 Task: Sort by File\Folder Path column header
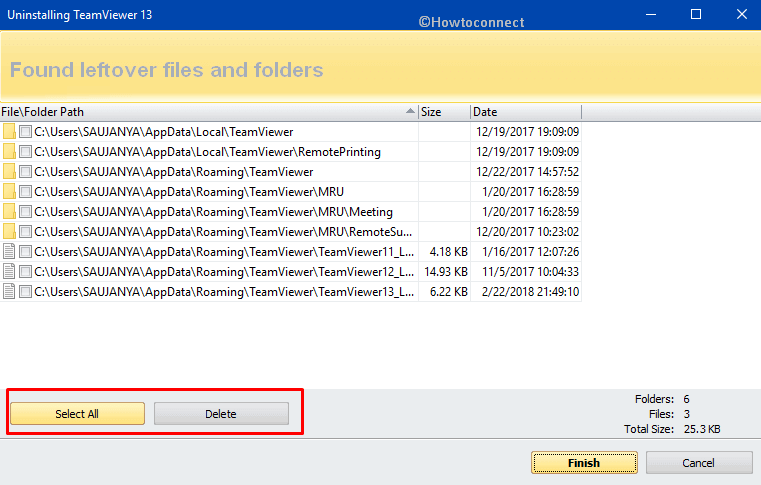(209, 112)
